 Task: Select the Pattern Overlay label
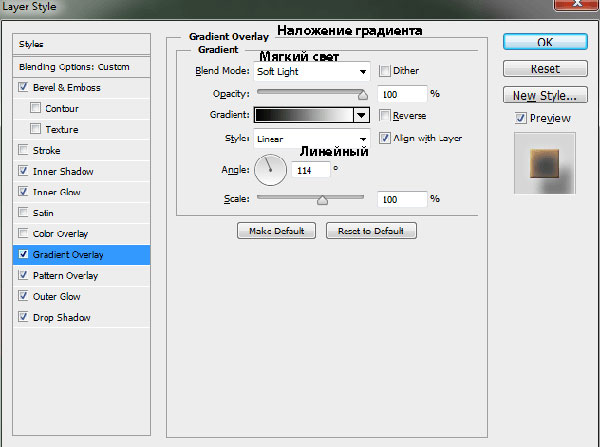(x=65, y=276)
